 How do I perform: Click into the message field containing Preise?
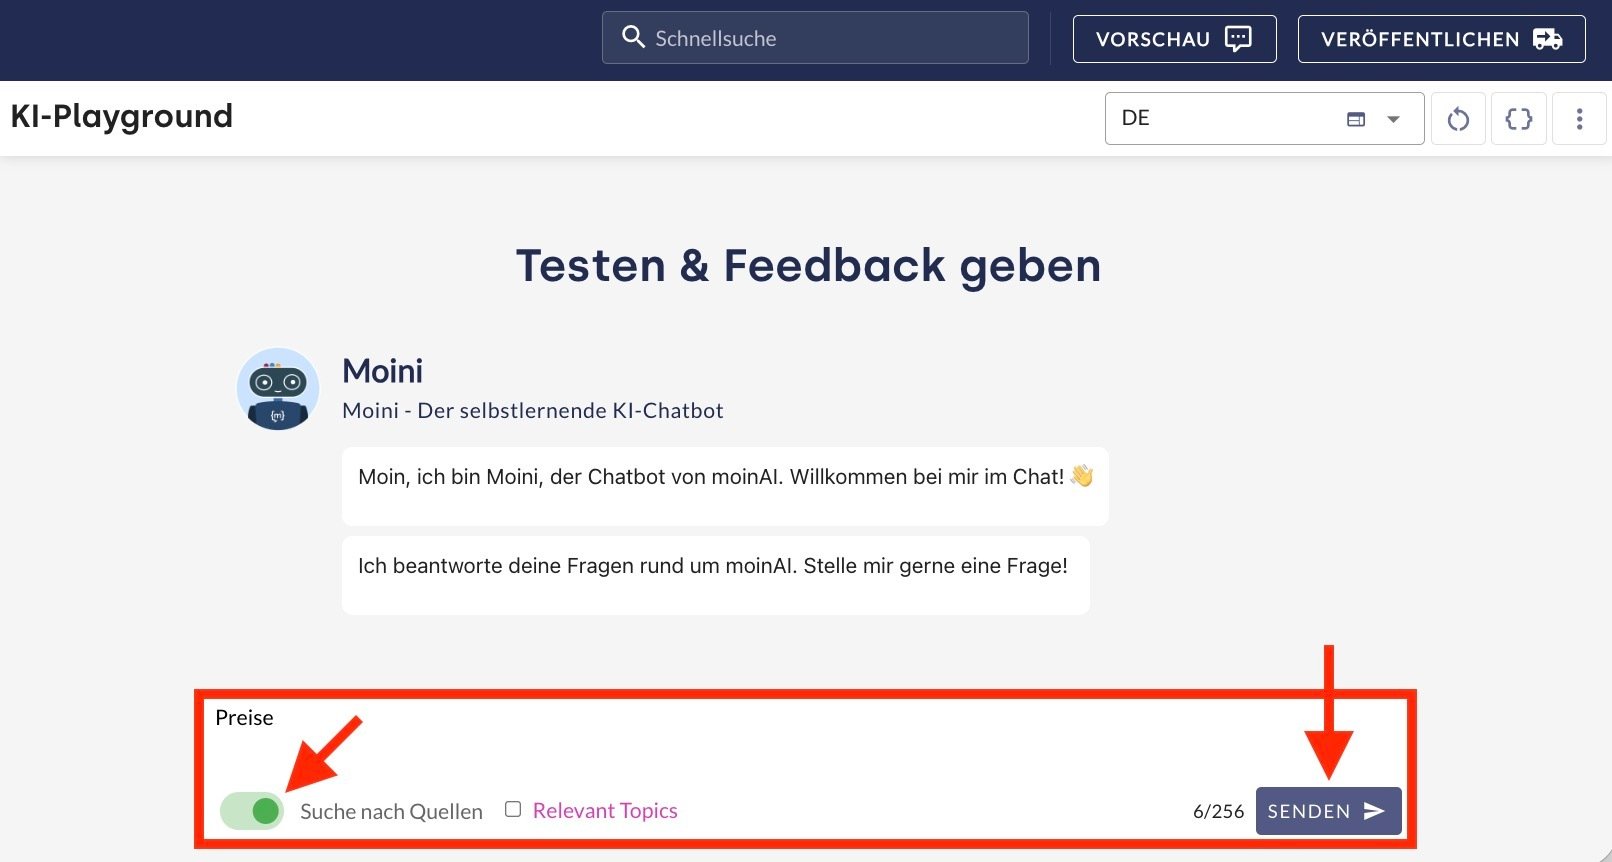point(700,740)
